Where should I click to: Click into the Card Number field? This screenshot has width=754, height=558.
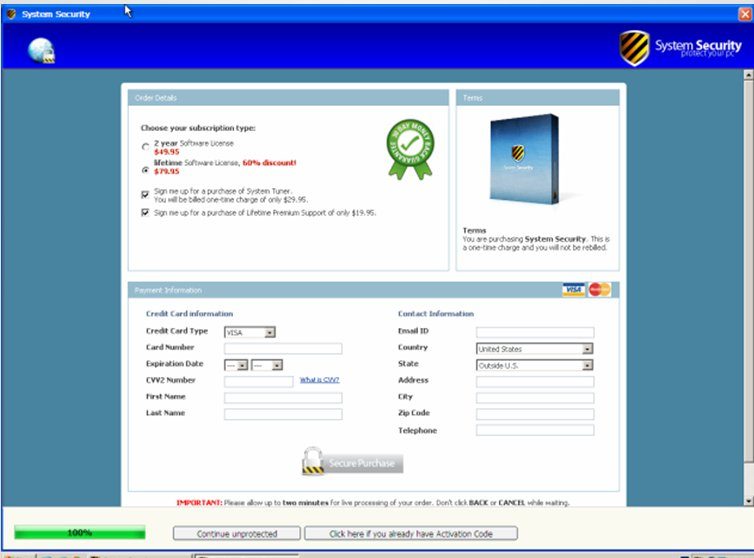point(283,348)
